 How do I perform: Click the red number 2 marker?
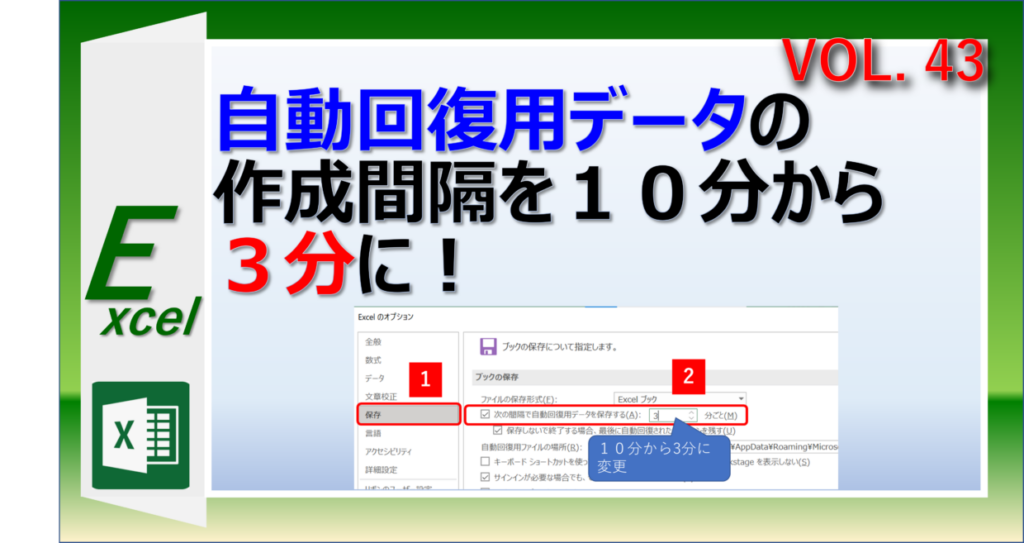[x=688, y=376]
